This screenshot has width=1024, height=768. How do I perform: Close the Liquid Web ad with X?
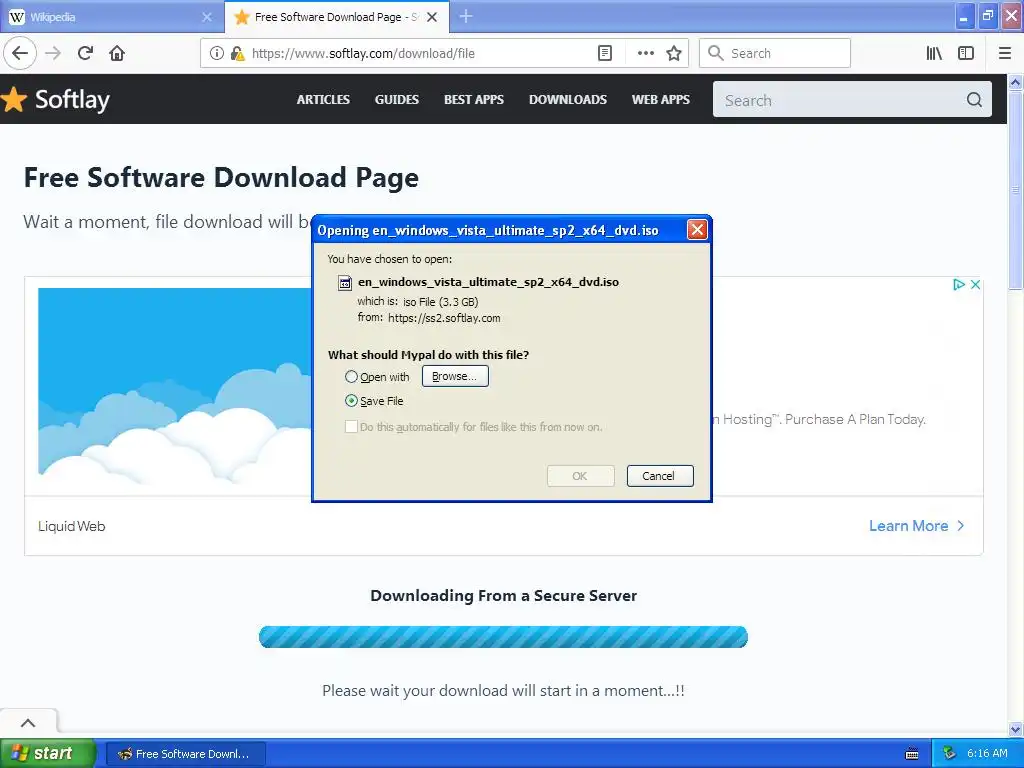975,284
